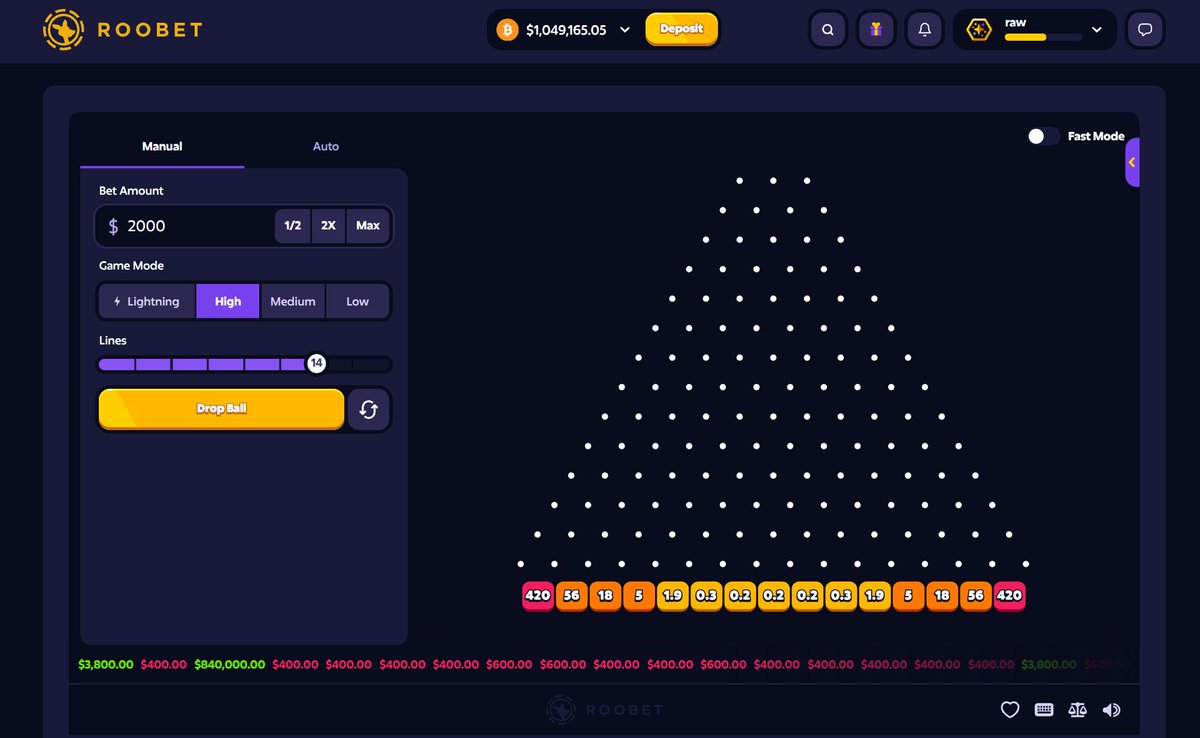Image resolution: width=1200 pixels, height=738 pixels.
Task: Expand the raw user profile menu
Action: tap(1097, 30)
